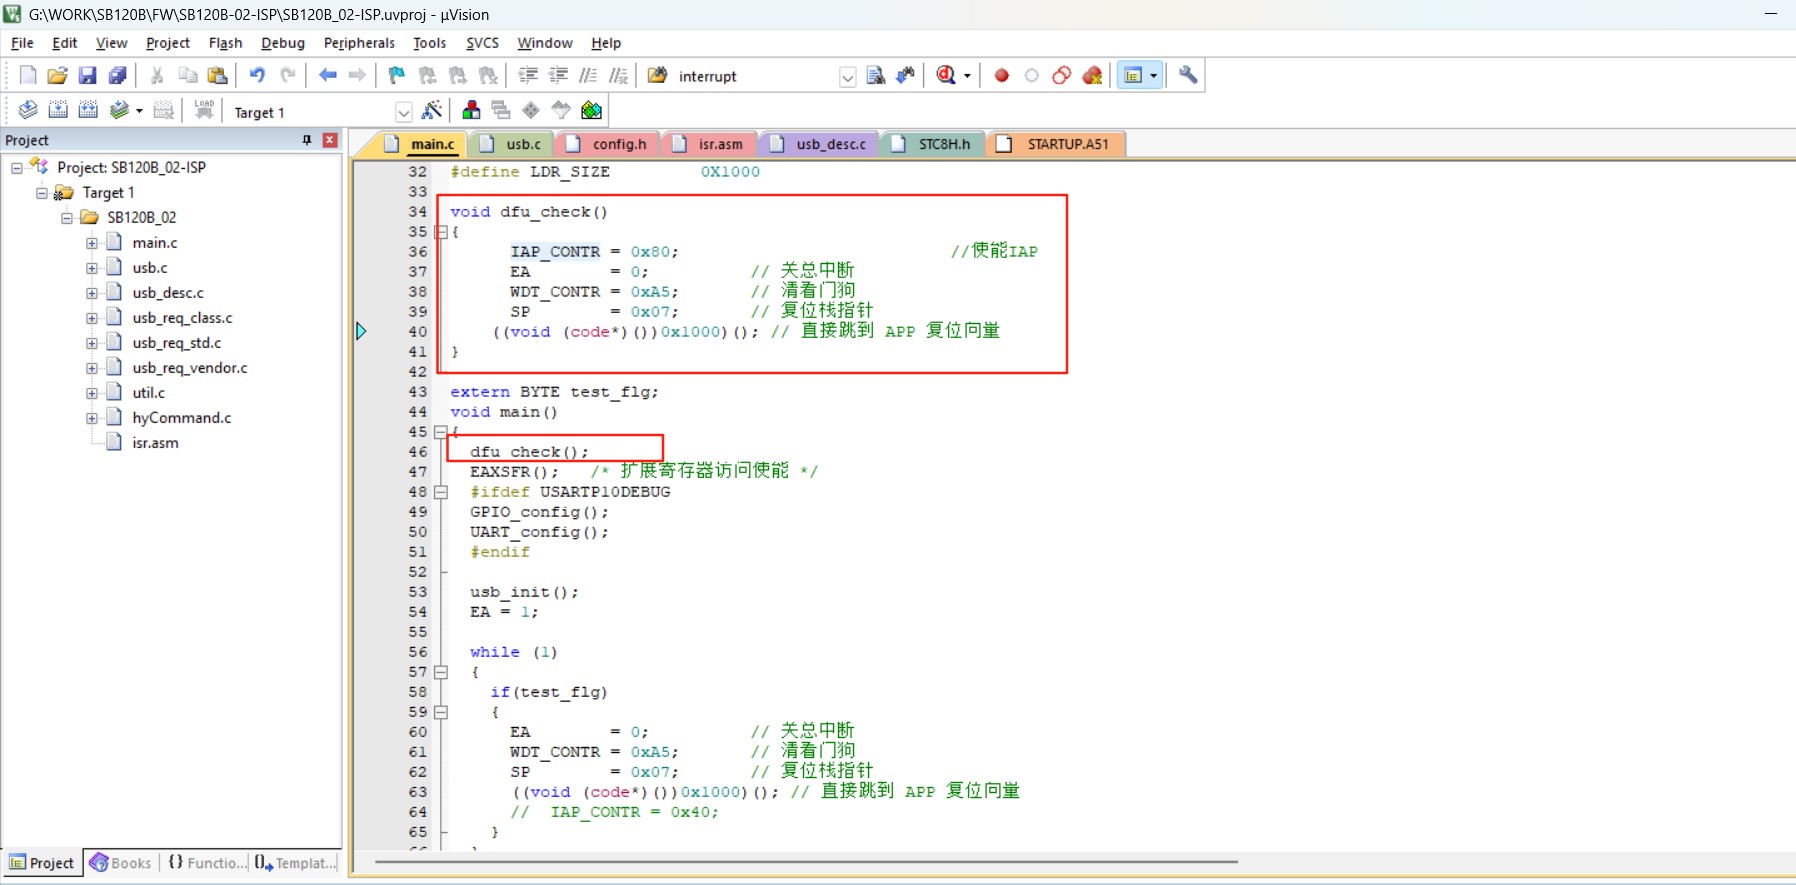
Task: Switch to STARTUP.A51 editor tab
Action: (1056, 144)
